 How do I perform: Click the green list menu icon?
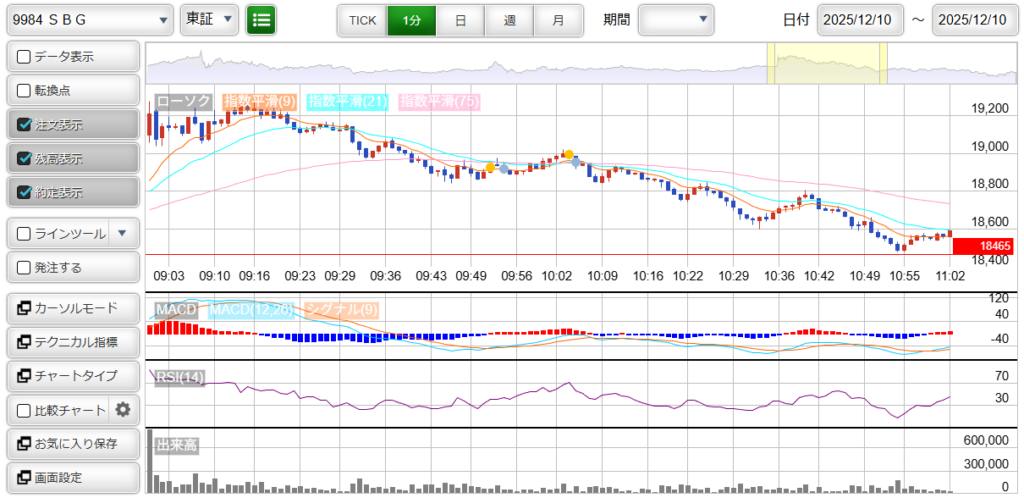(261, 19)
